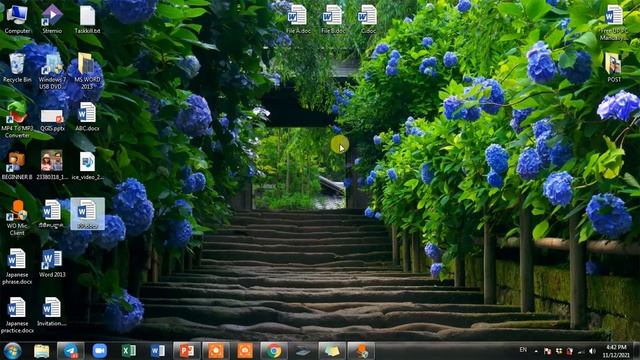Select the QGIS.pptx presentation icon
Screen dimensions: 640x360
click(x=52, y=119)
